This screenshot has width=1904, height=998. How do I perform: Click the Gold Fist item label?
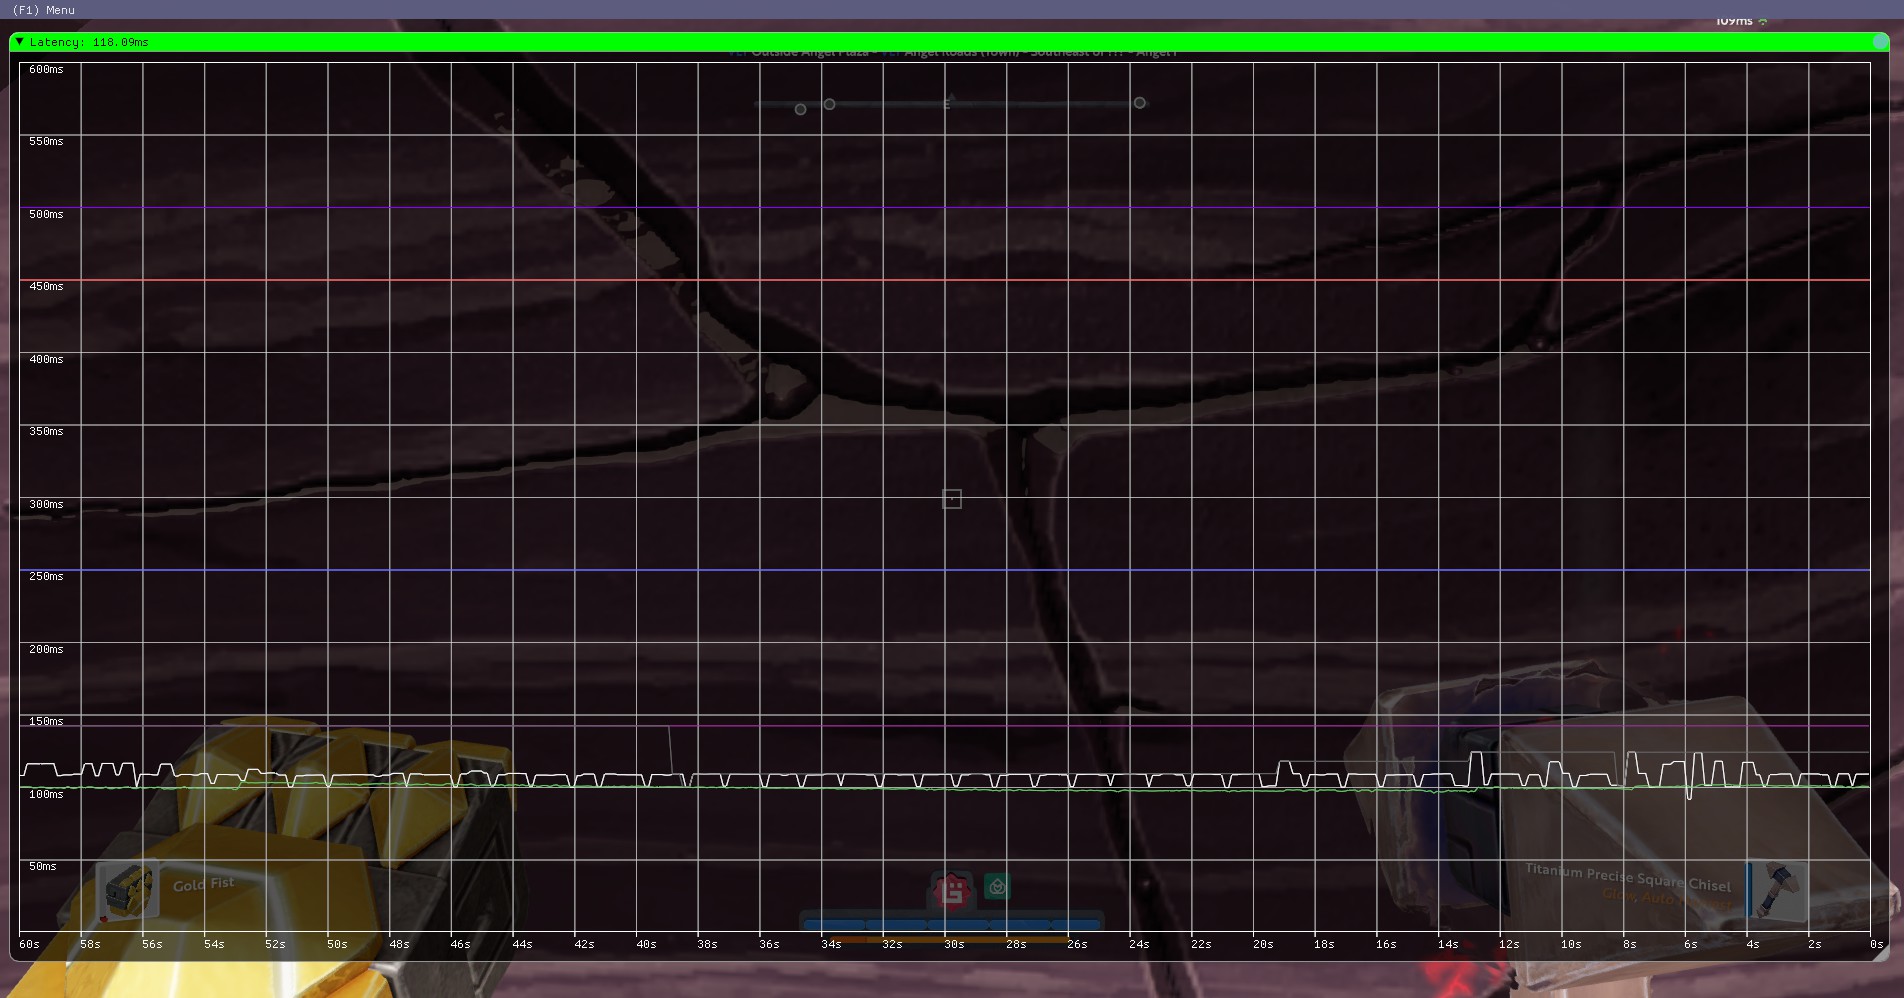click(203, 884)
